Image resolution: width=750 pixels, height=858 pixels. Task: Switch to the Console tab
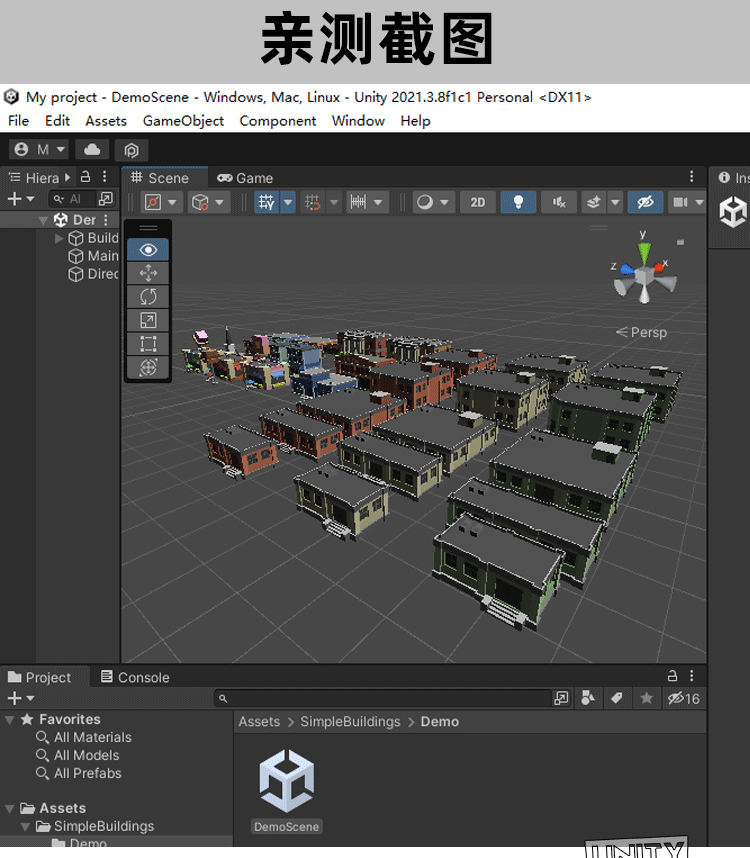[135, 677]
